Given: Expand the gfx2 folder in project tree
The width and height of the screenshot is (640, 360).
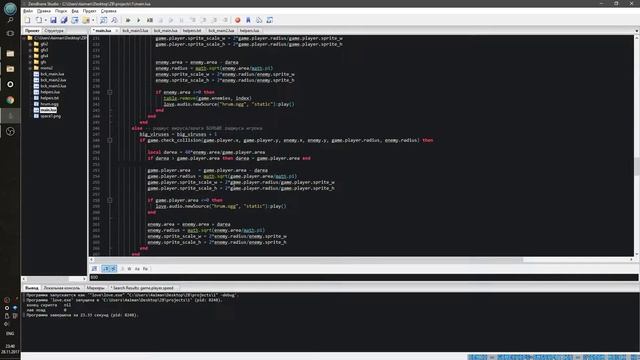Looking at the screenshot, I should [30, 44].
